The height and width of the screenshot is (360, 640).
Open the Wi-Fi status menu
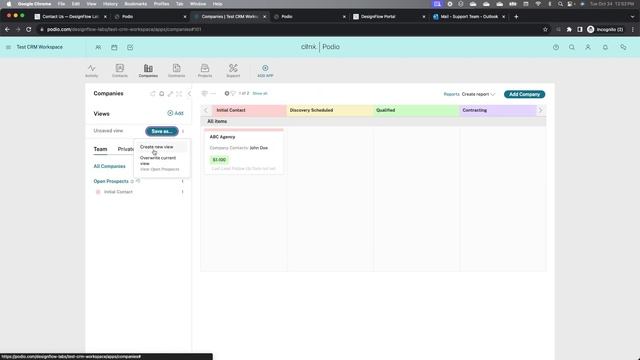pos(538,4)
